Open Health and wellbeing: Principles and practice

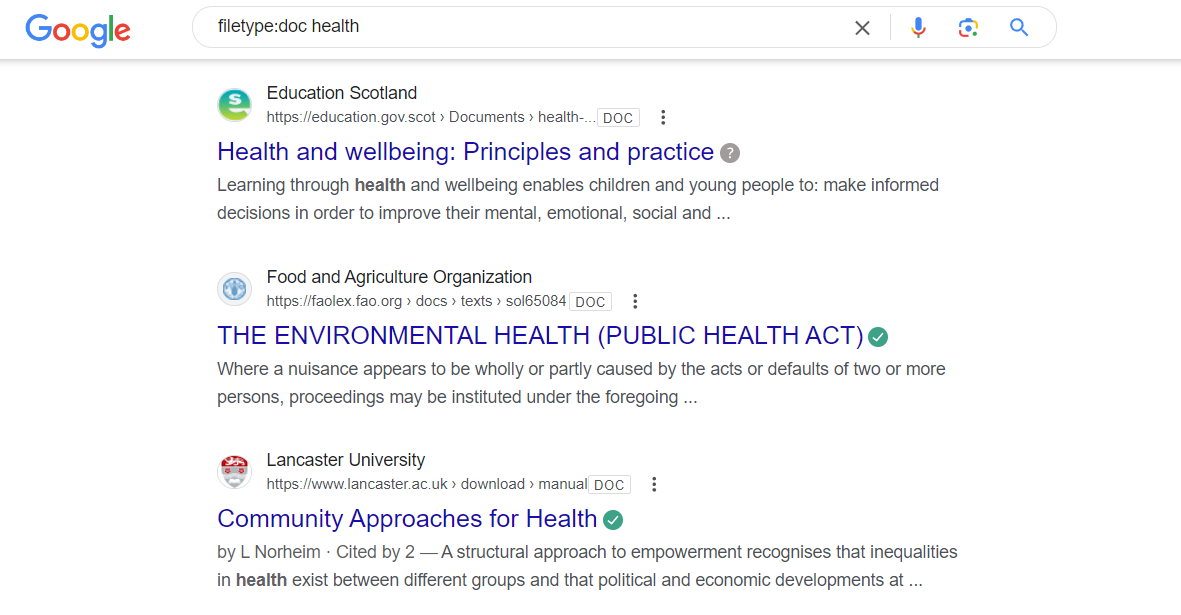465,151
